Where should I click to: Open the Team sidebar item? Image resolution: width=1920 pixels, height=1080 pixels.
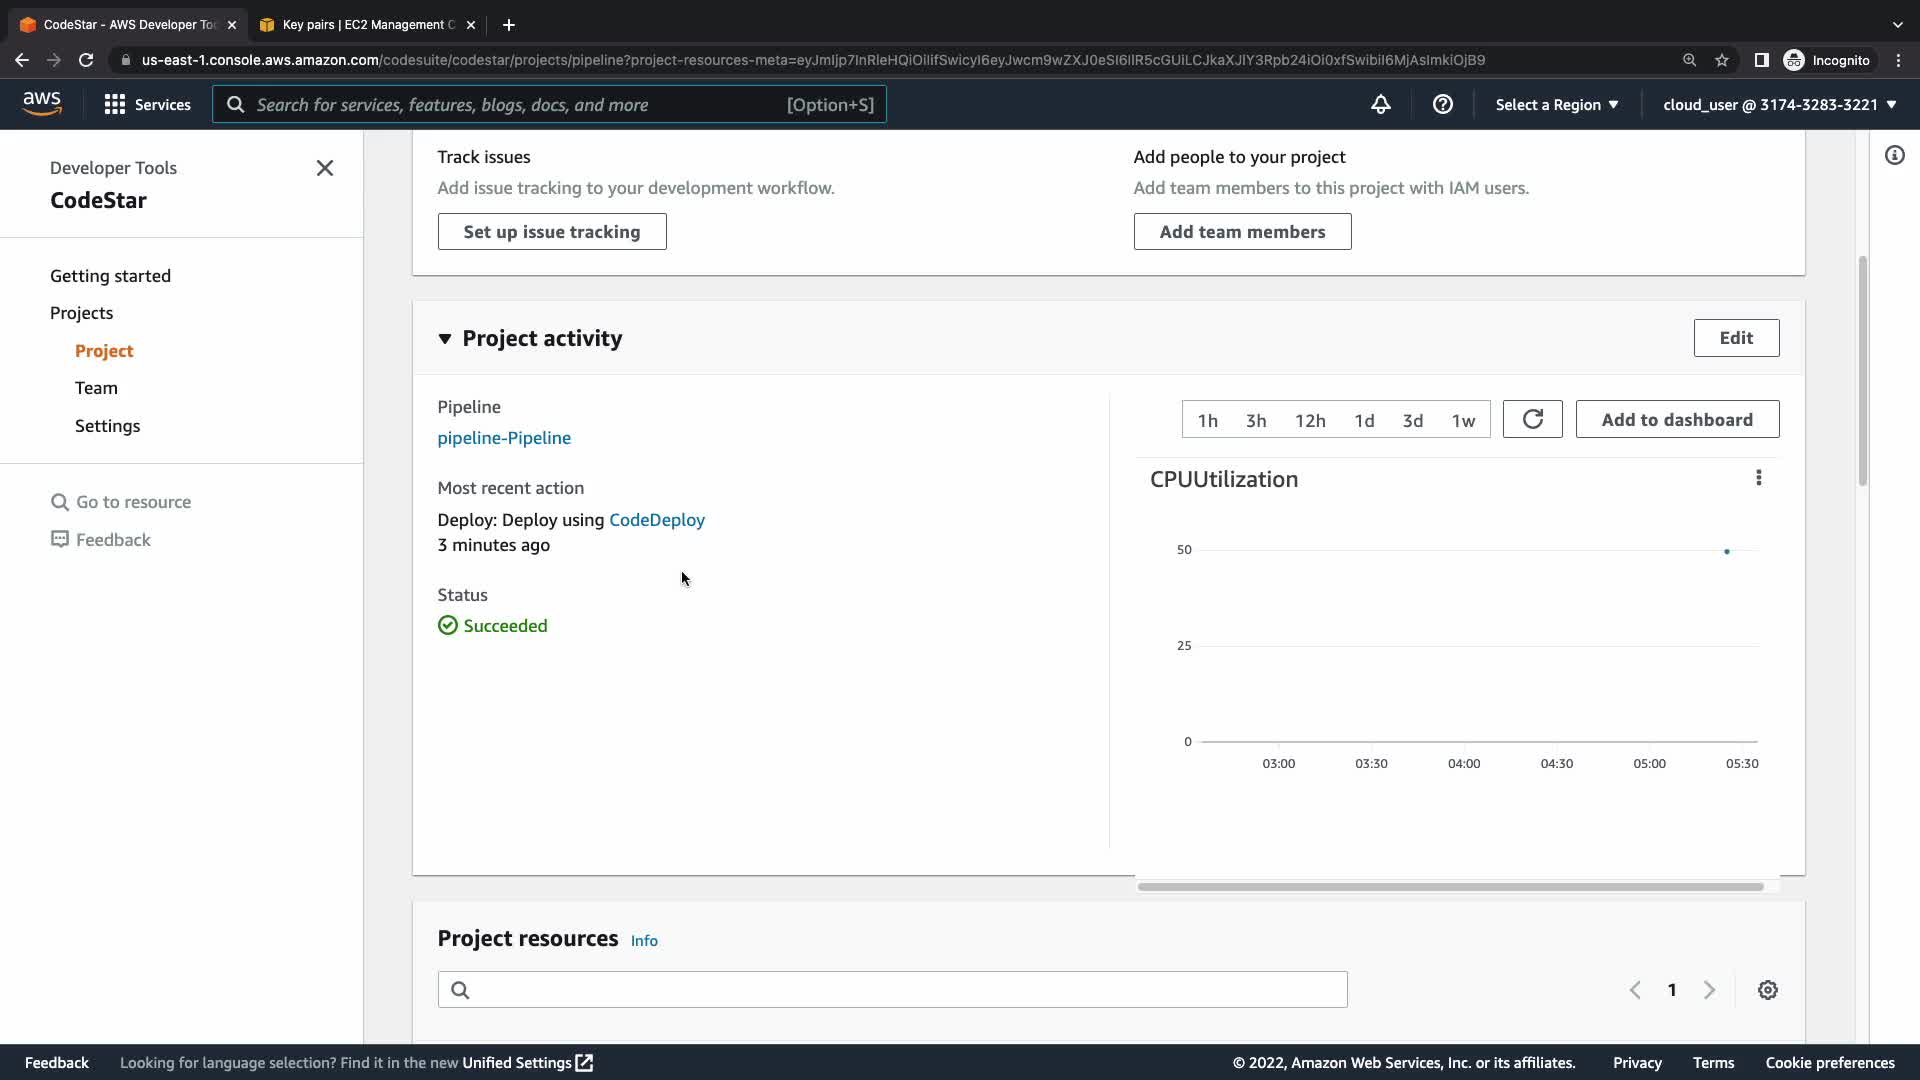coord(96,388)
